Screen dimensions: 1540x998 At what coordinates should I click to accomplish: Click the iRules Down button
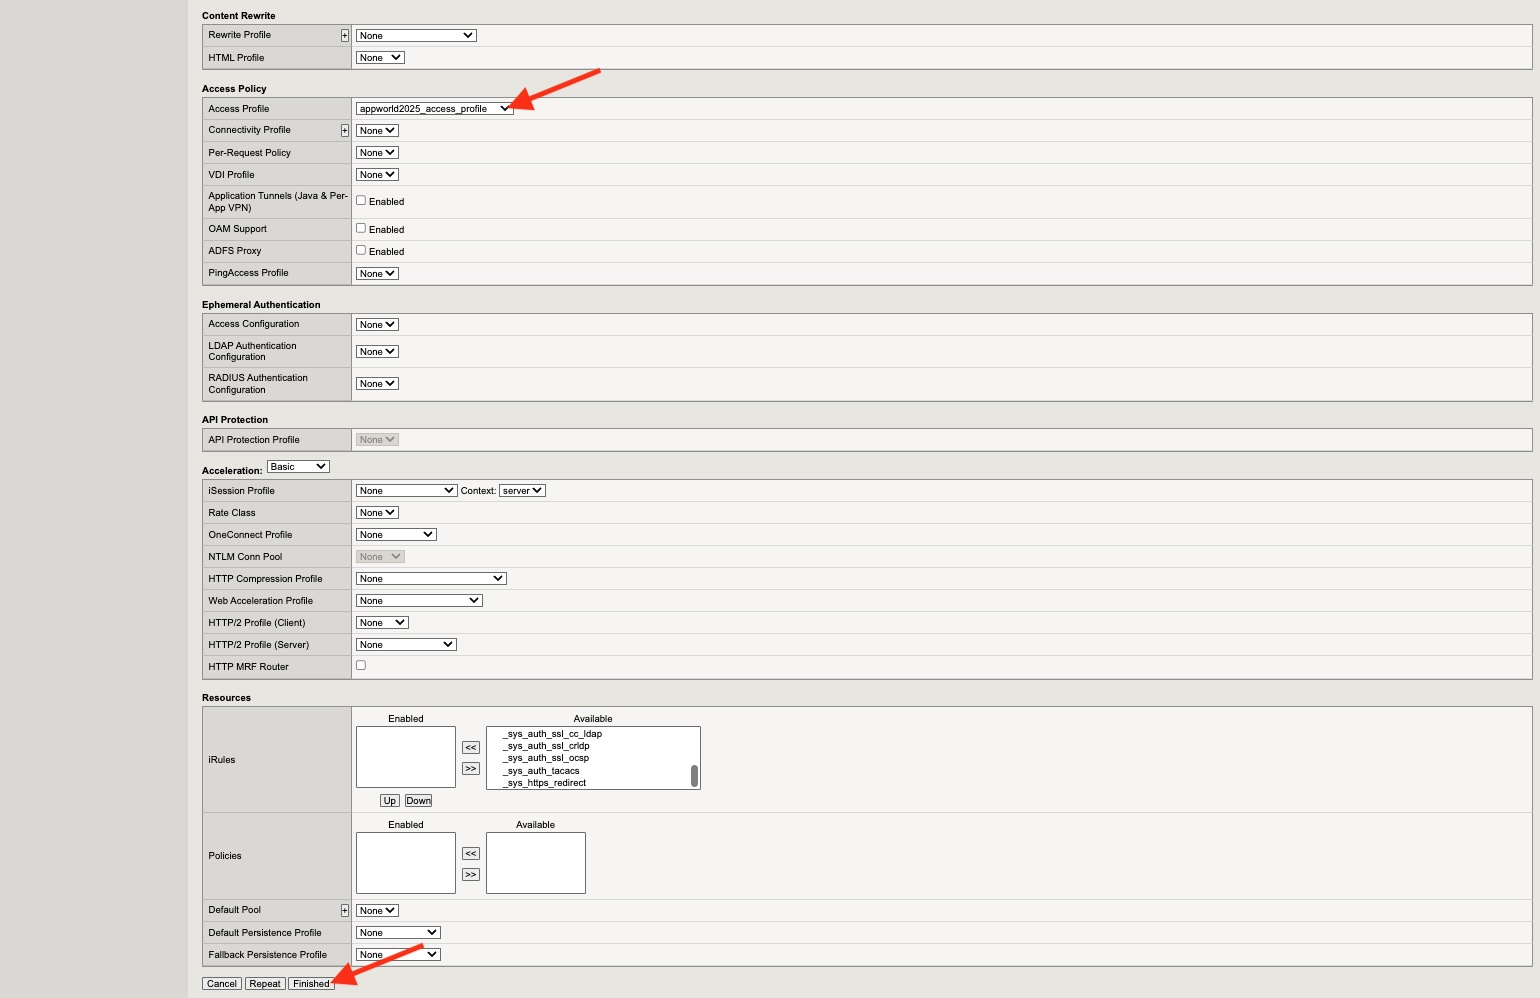click(419, 801)
